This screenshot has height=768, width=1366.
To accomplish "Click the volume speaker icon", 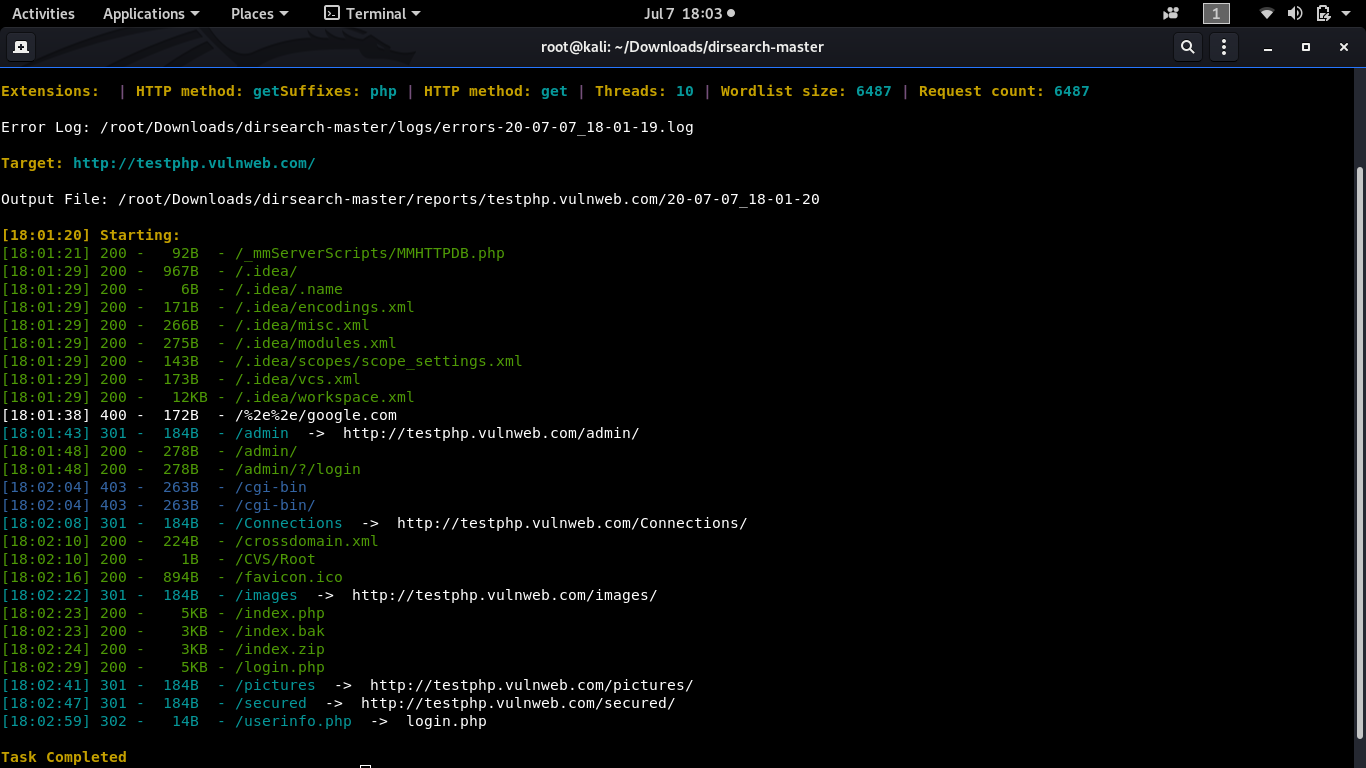I will coord(1295,14).
